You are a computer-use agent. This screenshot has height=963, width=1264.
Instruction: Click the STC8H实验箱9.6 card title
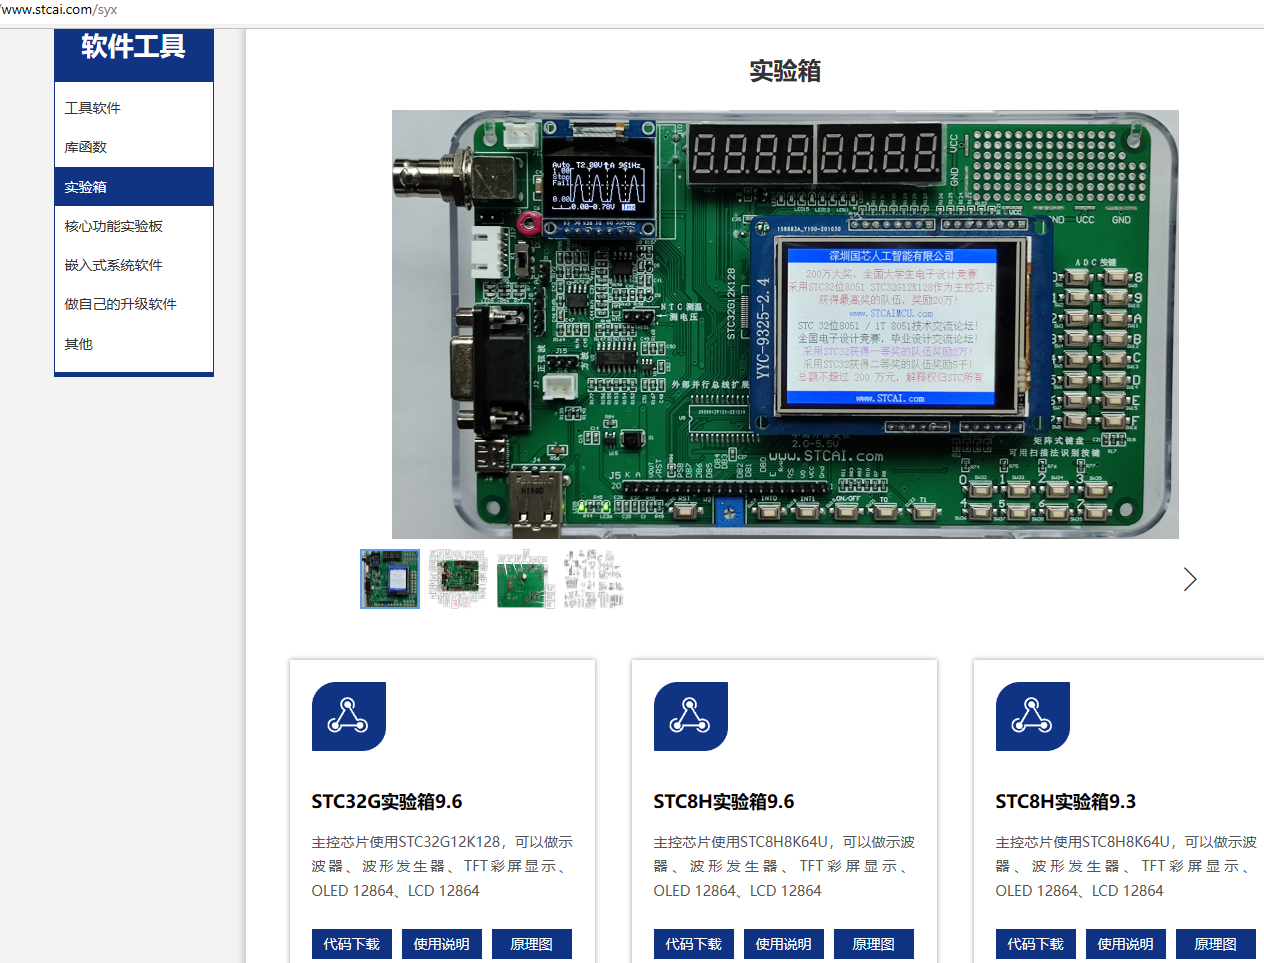(x=724, y=802)
